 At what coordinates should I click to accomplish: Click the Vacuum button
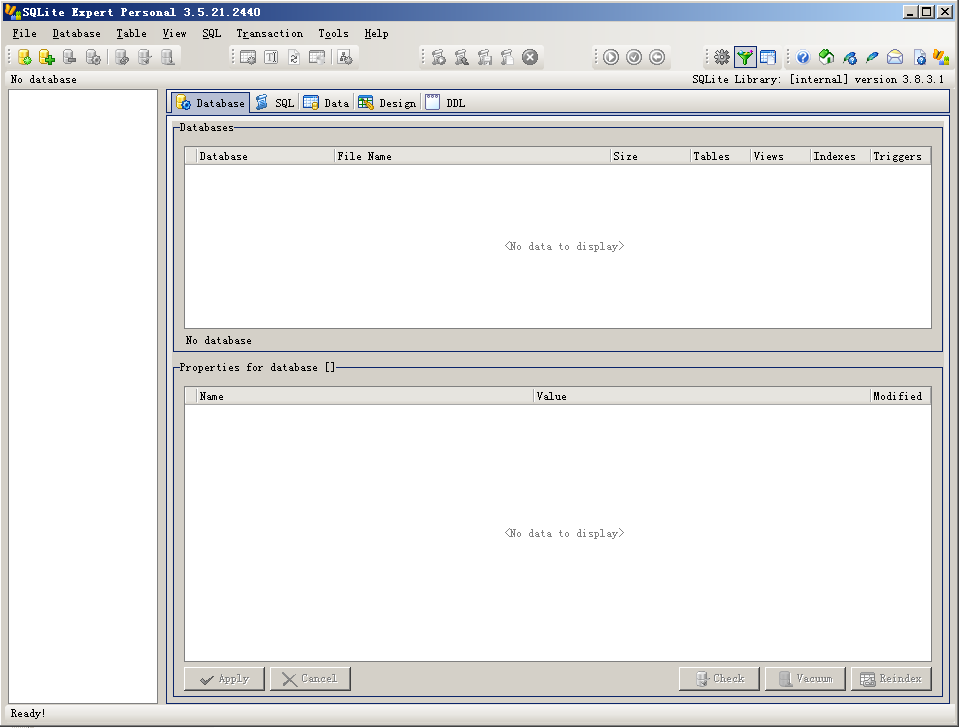[x=805, y=678]
